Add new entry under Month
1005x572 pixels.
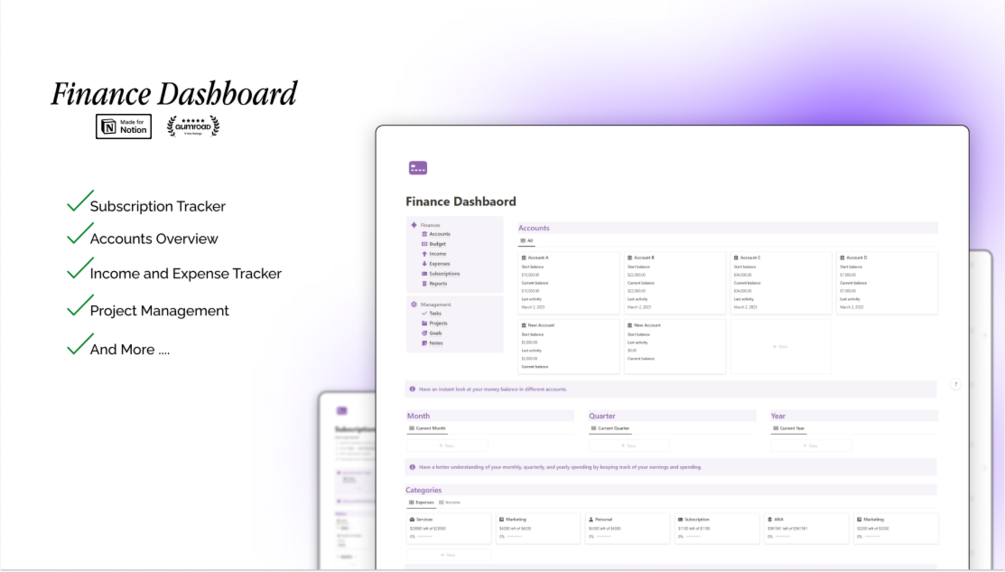[x=447, y=446]
